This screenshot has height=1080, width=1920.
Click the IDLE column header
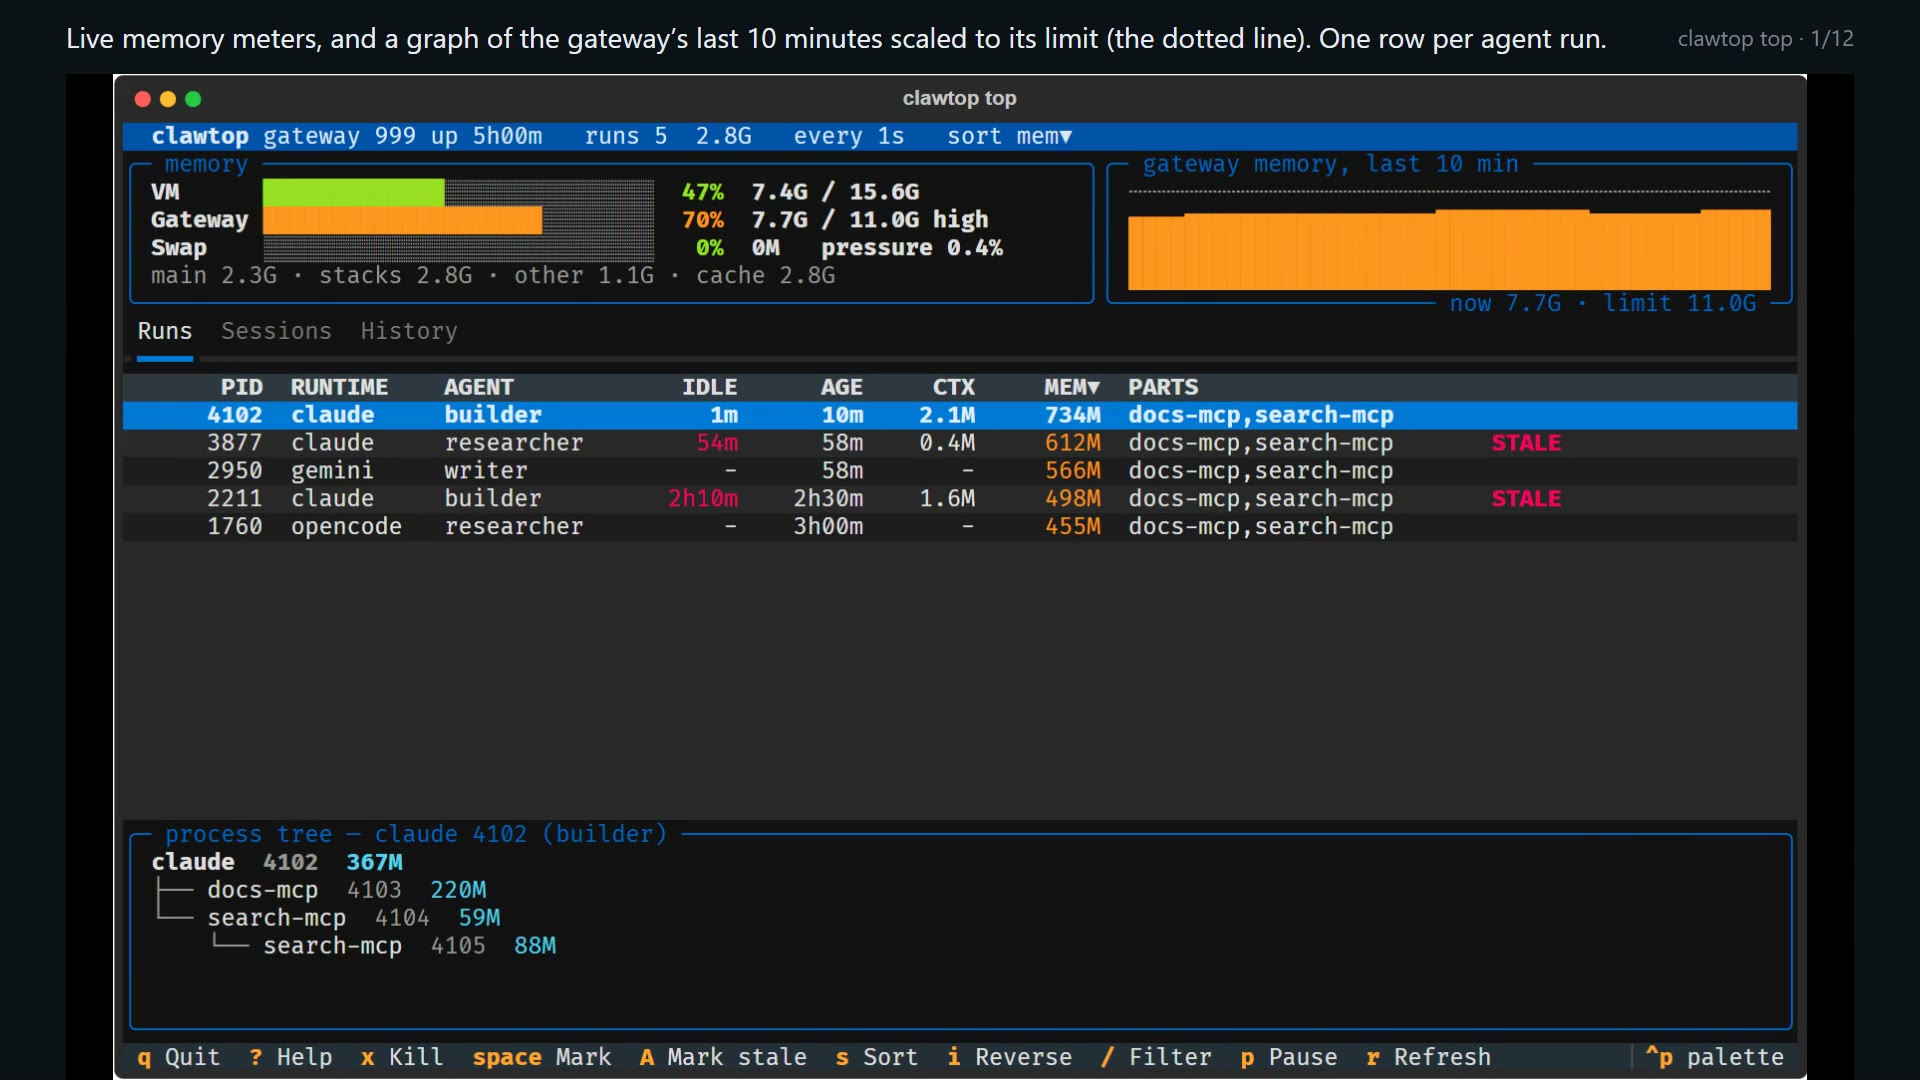[x=710, y=387]
